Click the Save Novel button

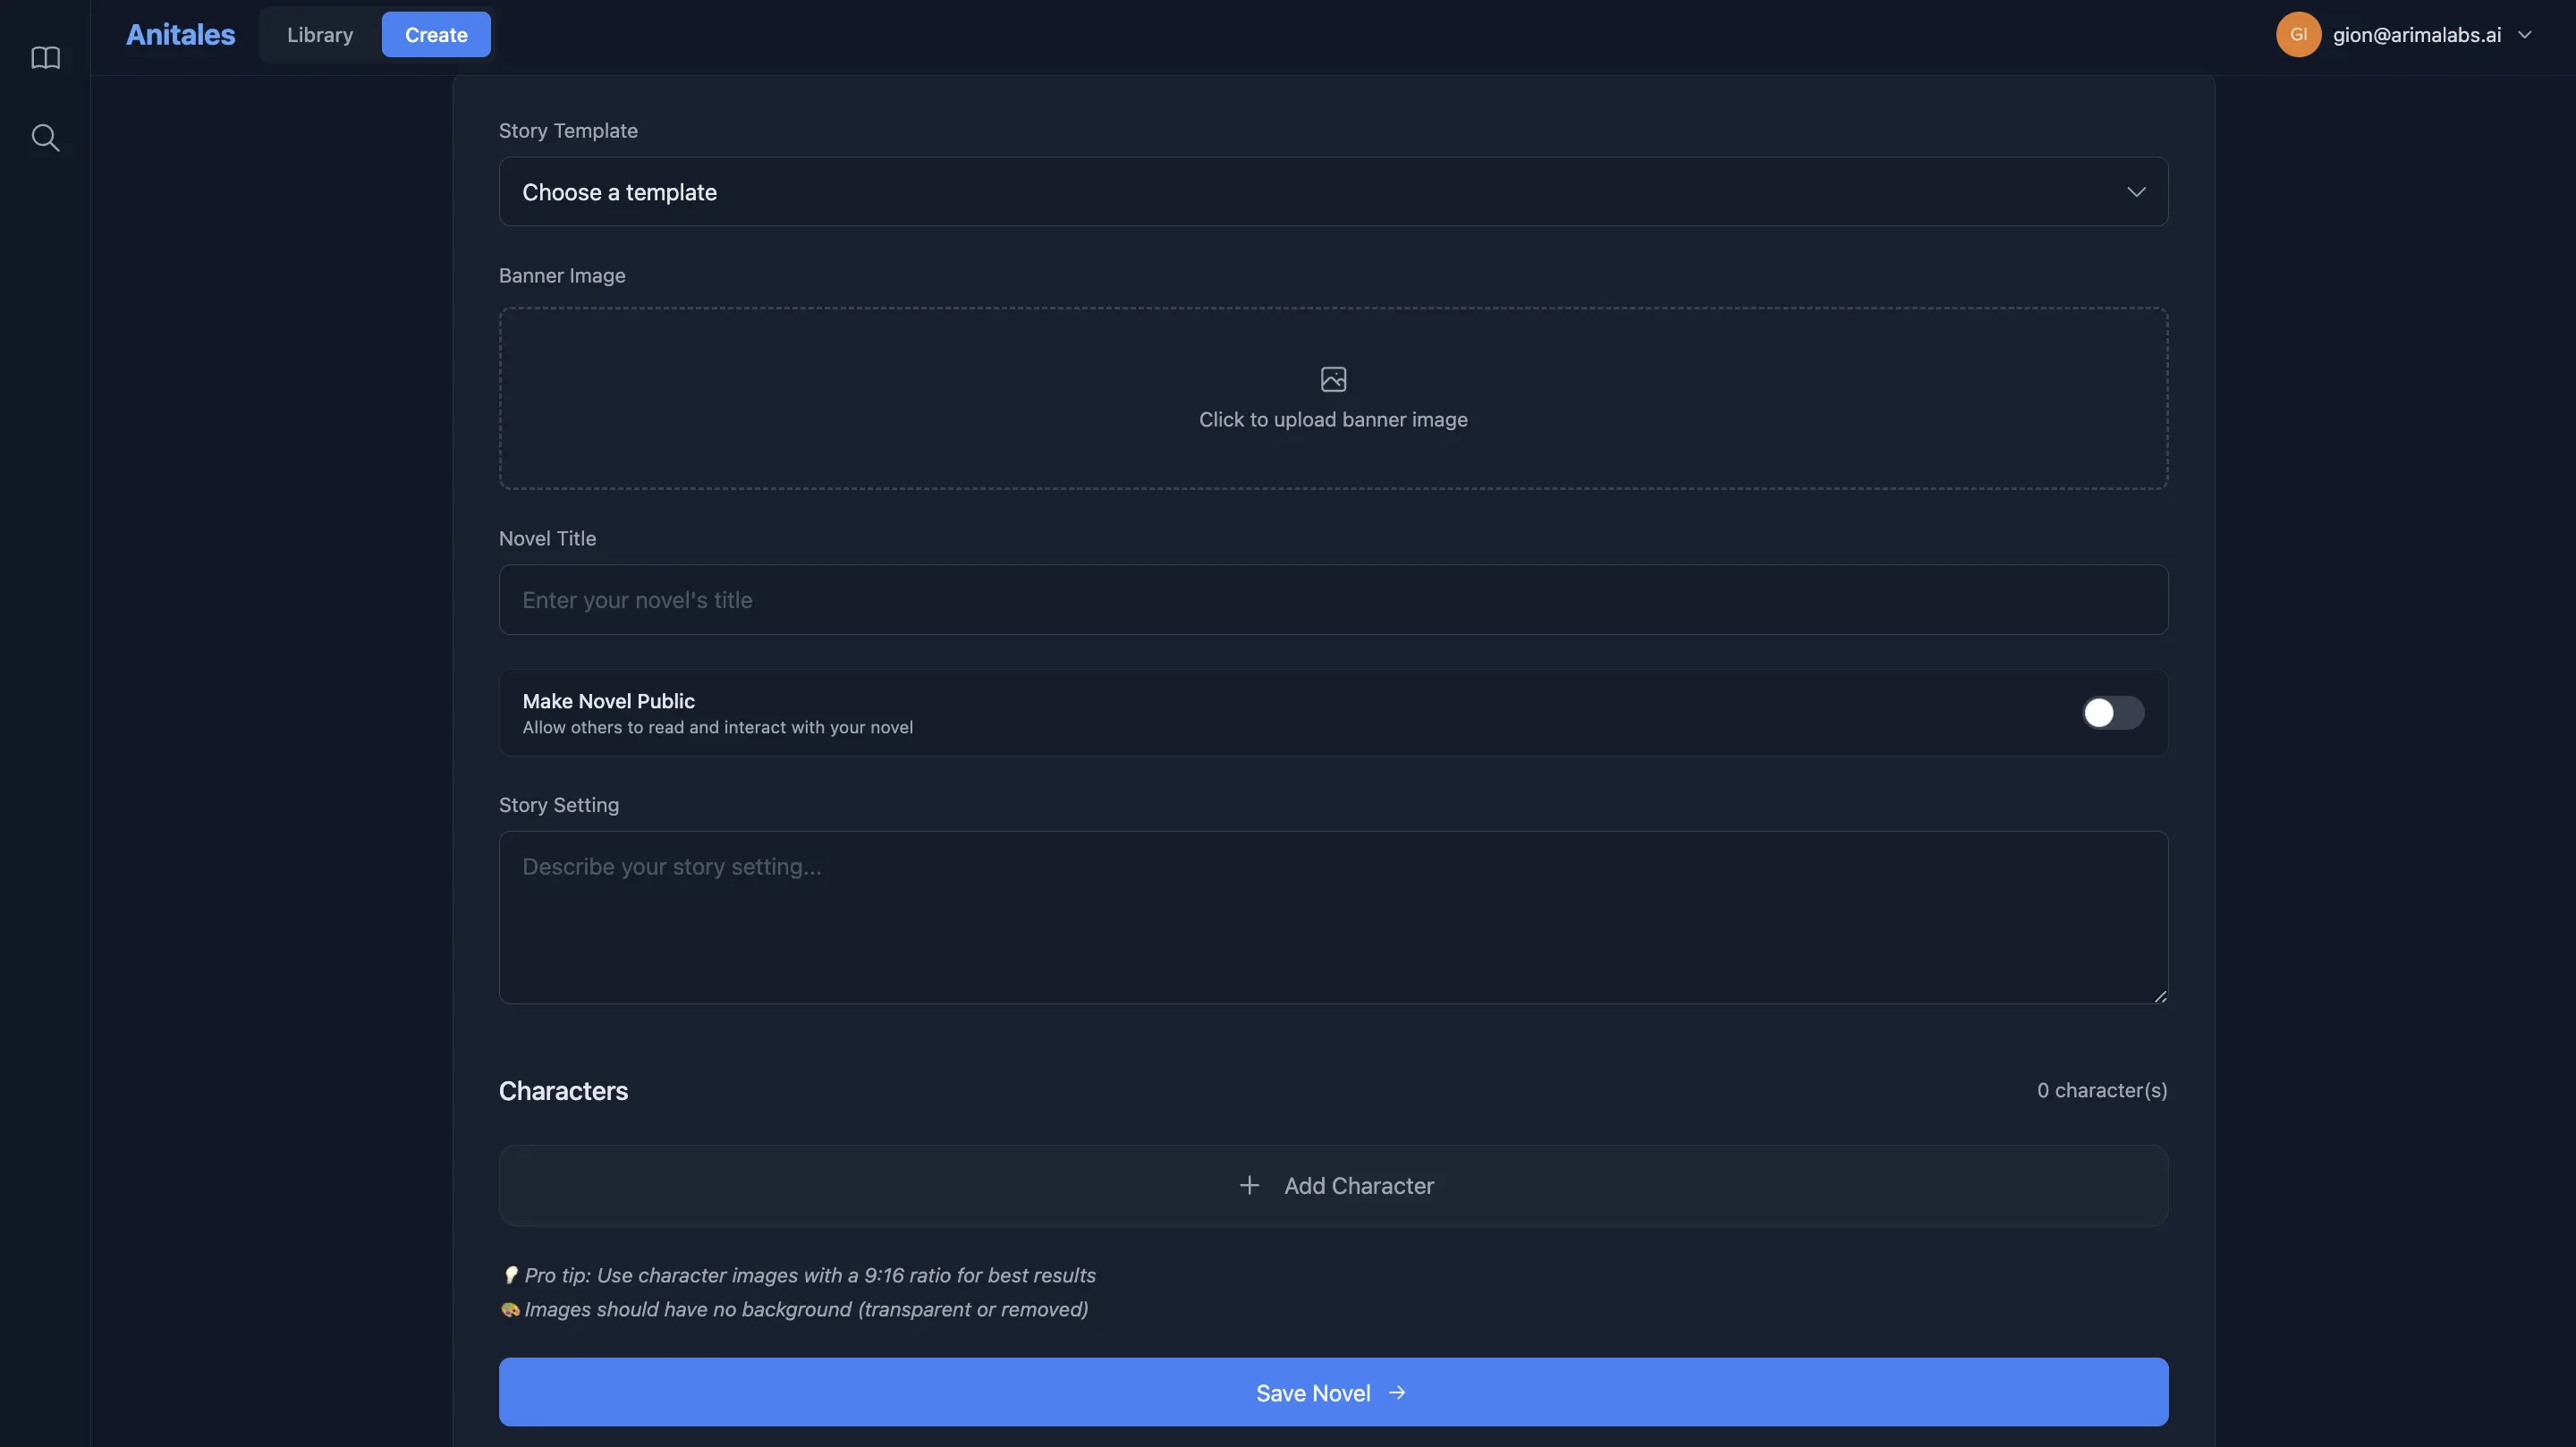(x=1332, y=1392)
